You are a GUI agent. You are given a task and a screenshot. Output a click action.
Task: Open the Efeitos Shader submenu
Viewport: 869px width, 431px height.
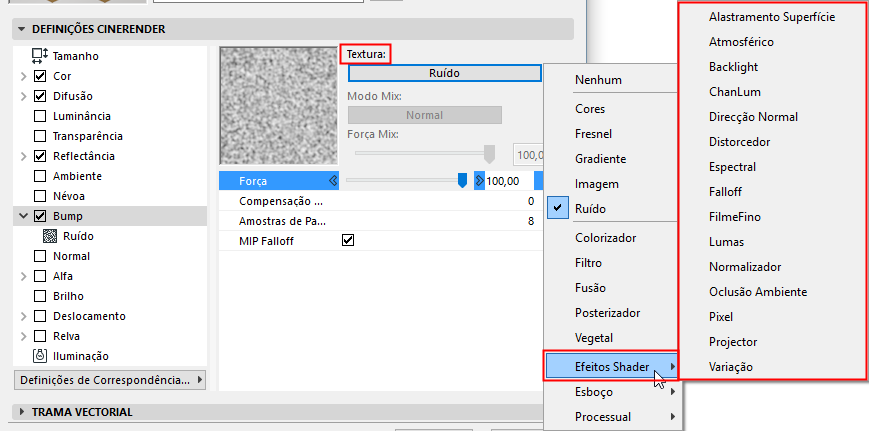coord(611,366)
